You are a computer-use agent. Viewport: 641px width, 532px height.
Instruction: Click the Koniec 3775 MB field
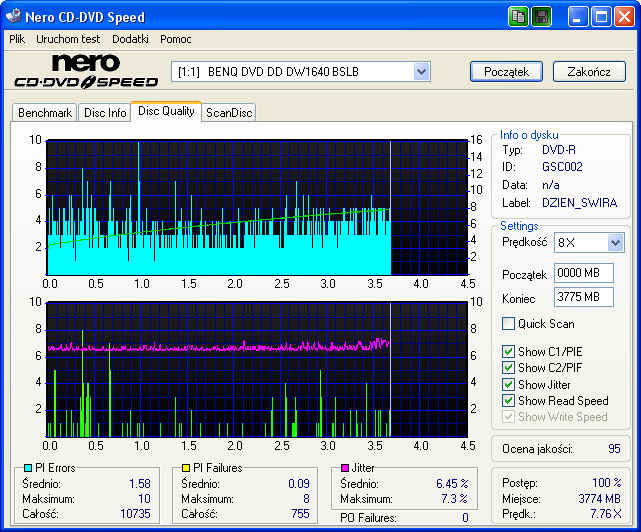coord(584,296)
